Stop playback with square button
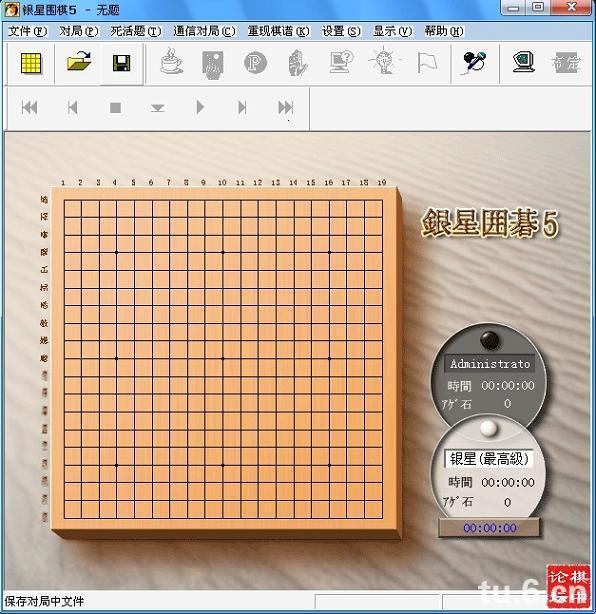 [x=115, y=108]
